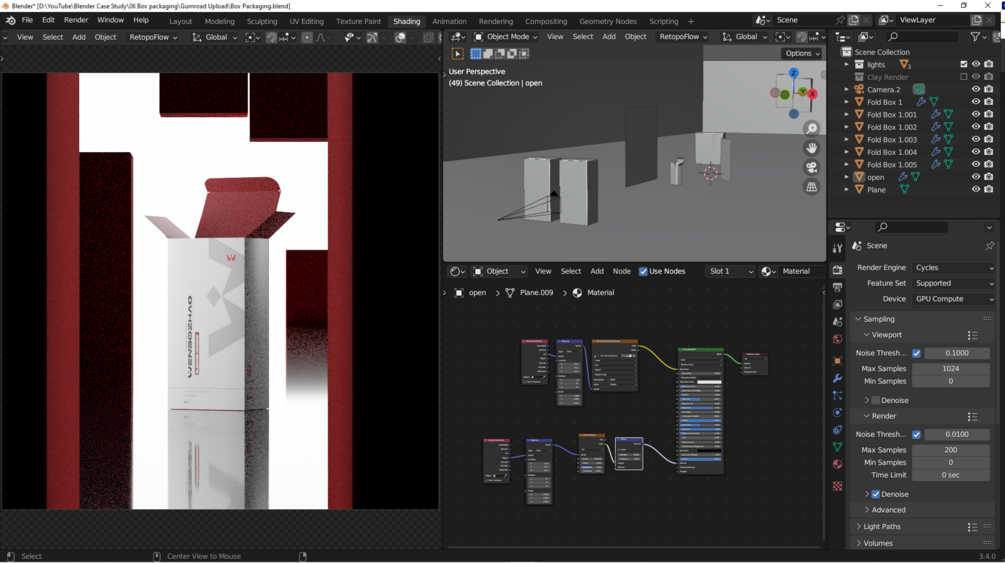Click the pan hand icon in viewport
The width and height of the screenshot is (1005, 563).
811,148
